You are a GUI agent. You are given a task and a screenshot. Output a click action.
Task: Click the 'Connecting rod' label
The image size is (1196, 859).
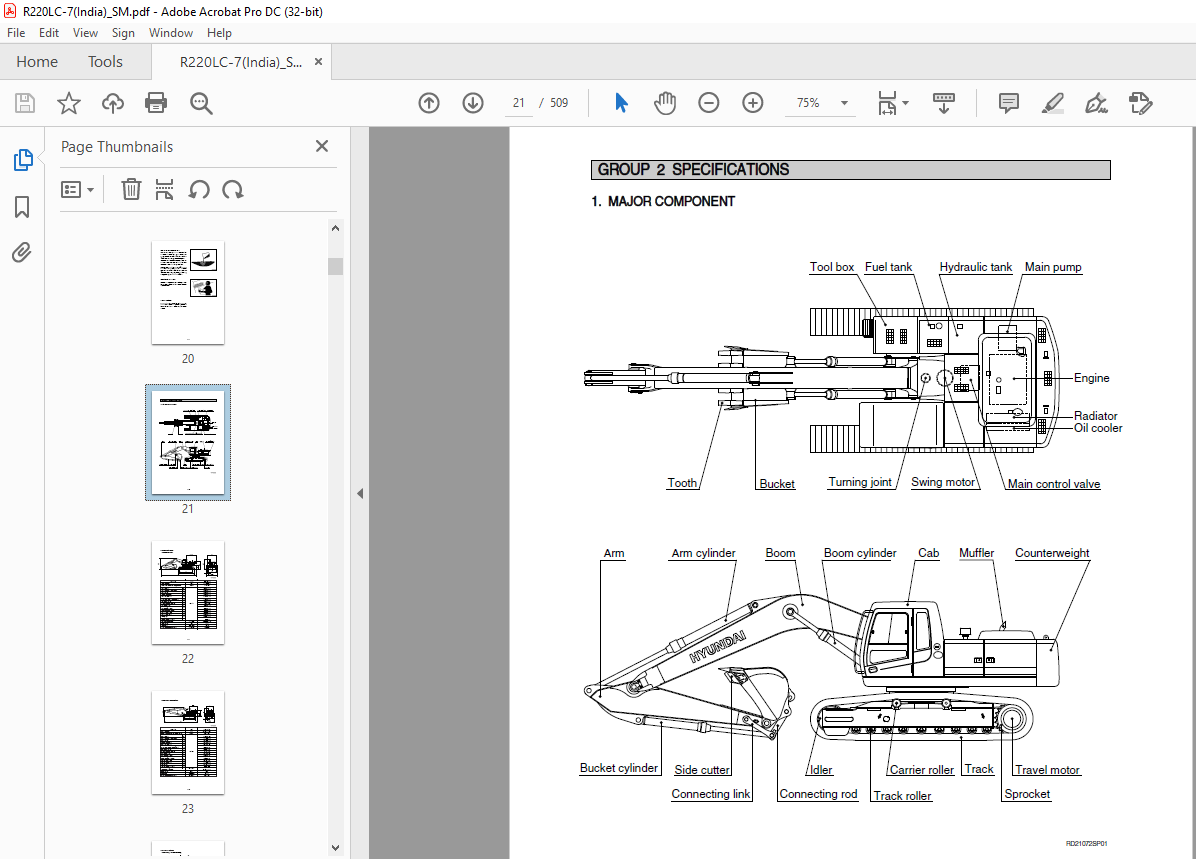point(818,794)
